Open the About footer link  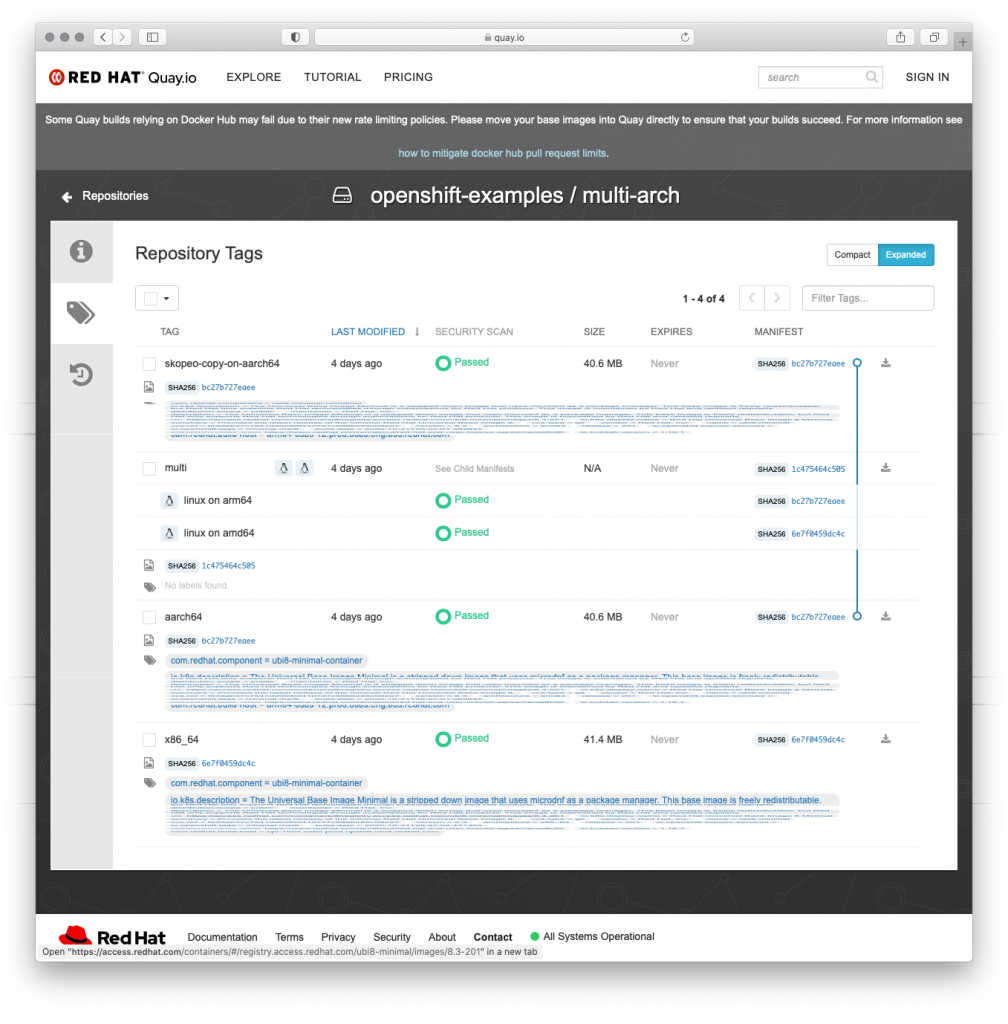click(x=442, y=937)
